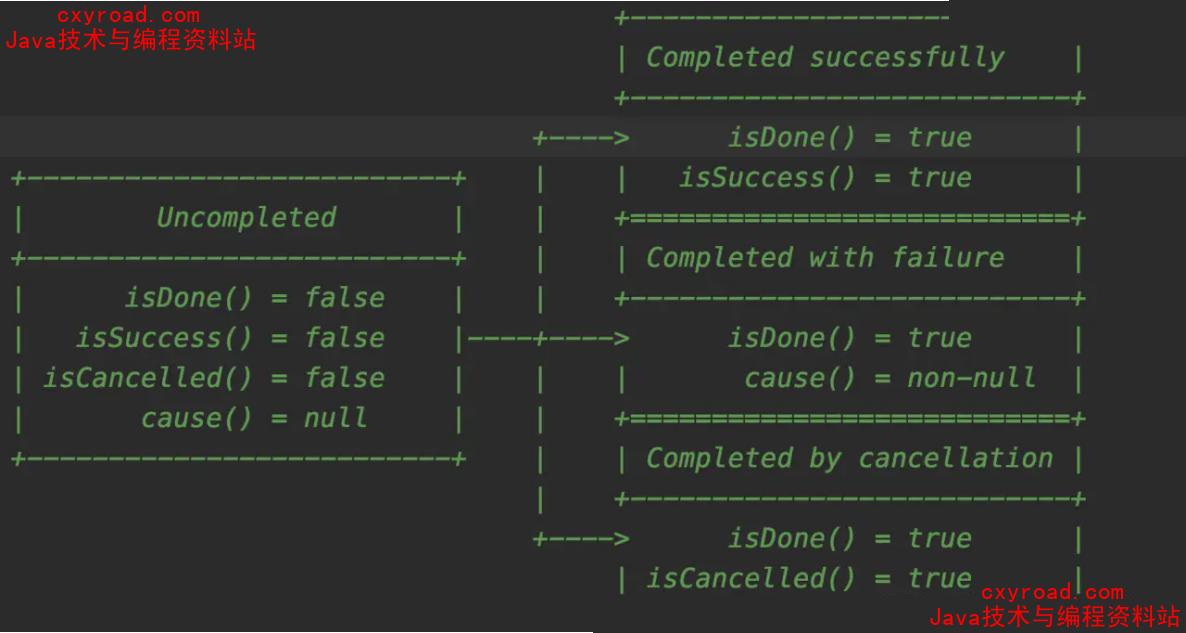Open the cxyroad.com watermark link at top-left

point(128,15)
